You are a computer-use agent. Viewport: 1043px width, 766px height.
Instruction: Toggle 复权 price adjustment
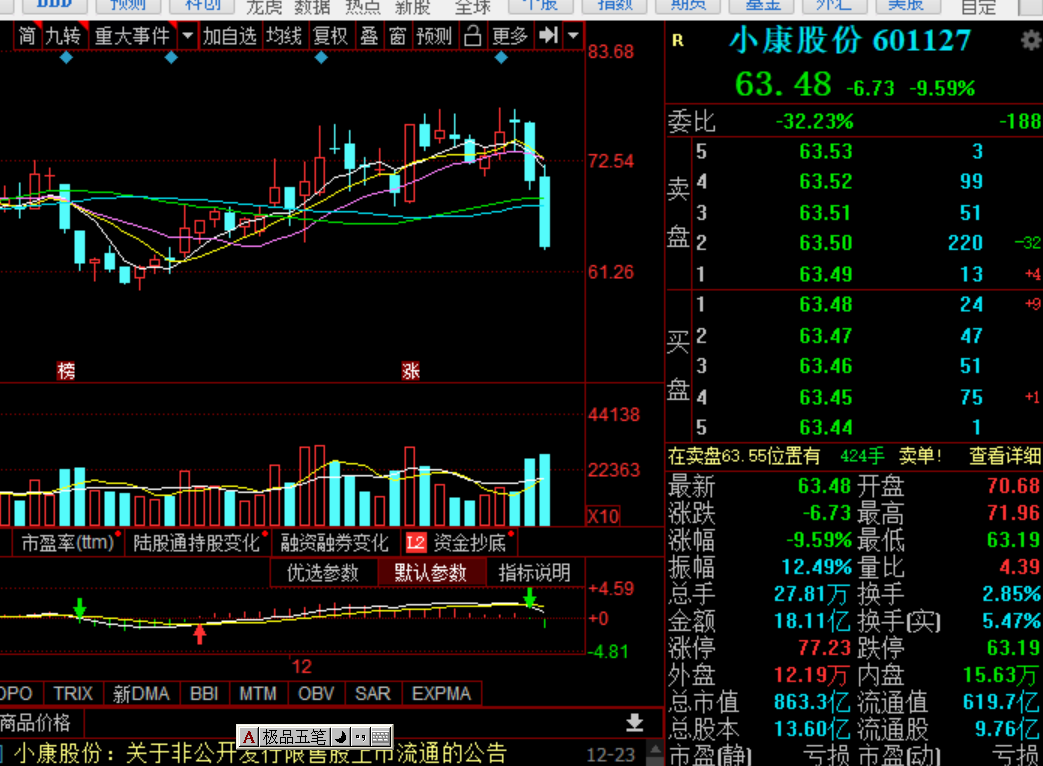(331, 35)
